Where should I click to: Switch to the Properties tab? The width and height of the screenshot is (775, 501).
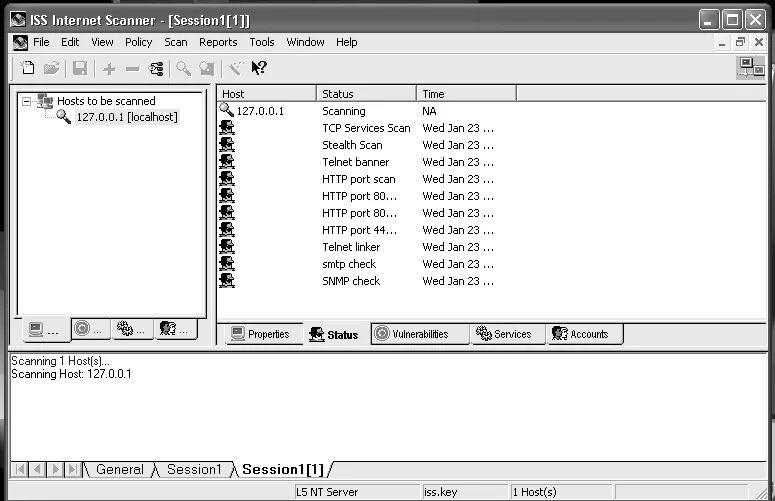[264, 334]
